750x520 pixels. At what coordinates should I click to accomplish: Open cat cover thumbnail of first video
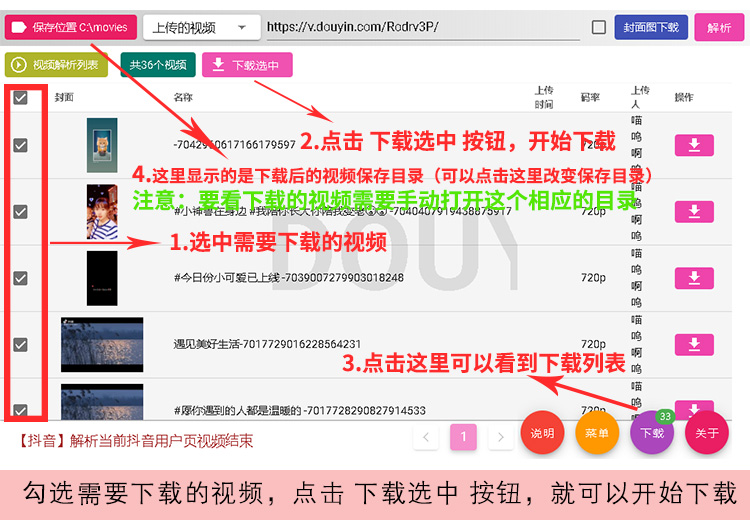click(102, 145)
